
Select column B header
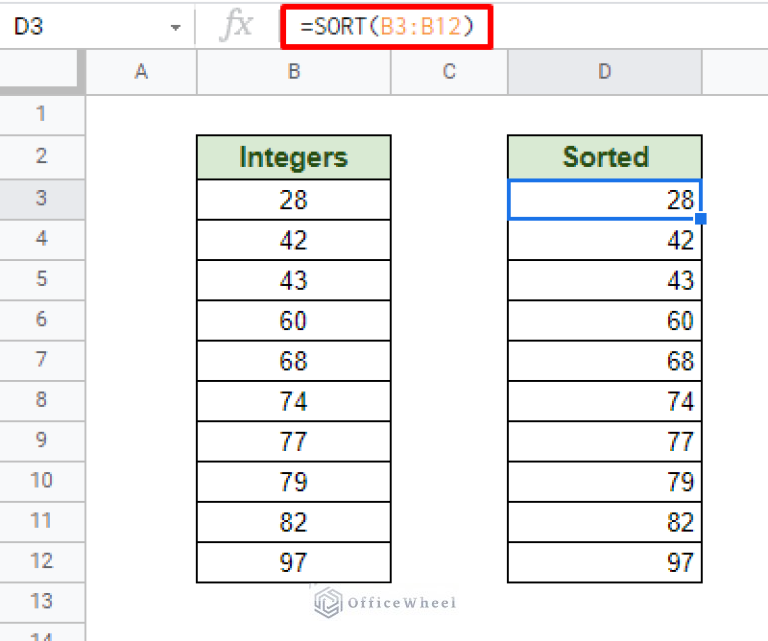coord(294,72)
